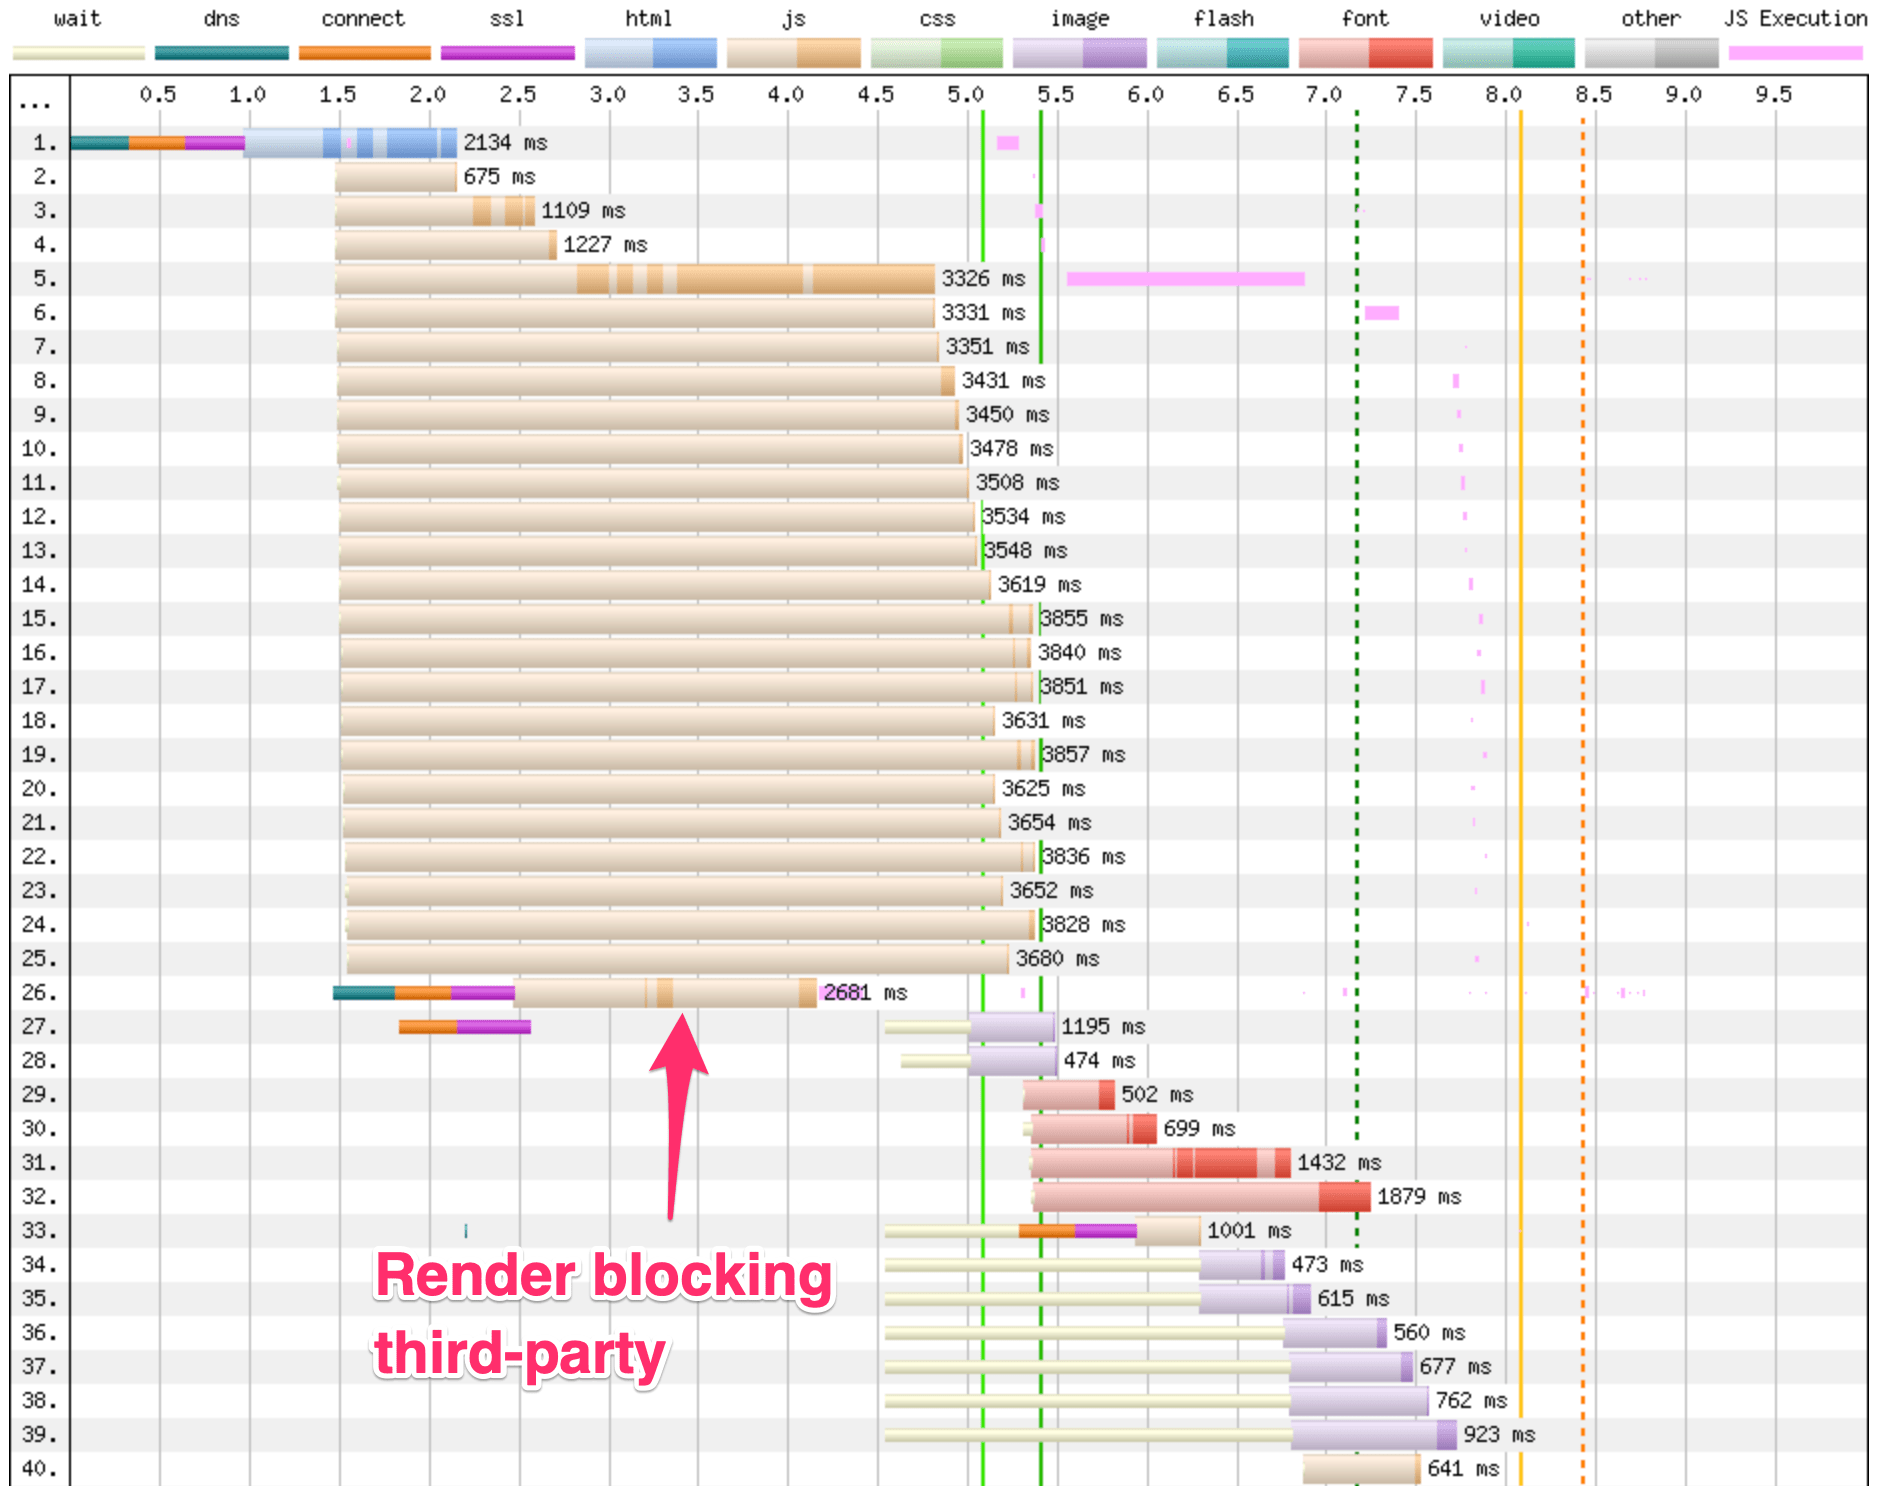1880x1486 pixels.
Task: Select the ssl legend color swatch
Action: (507, 53)
